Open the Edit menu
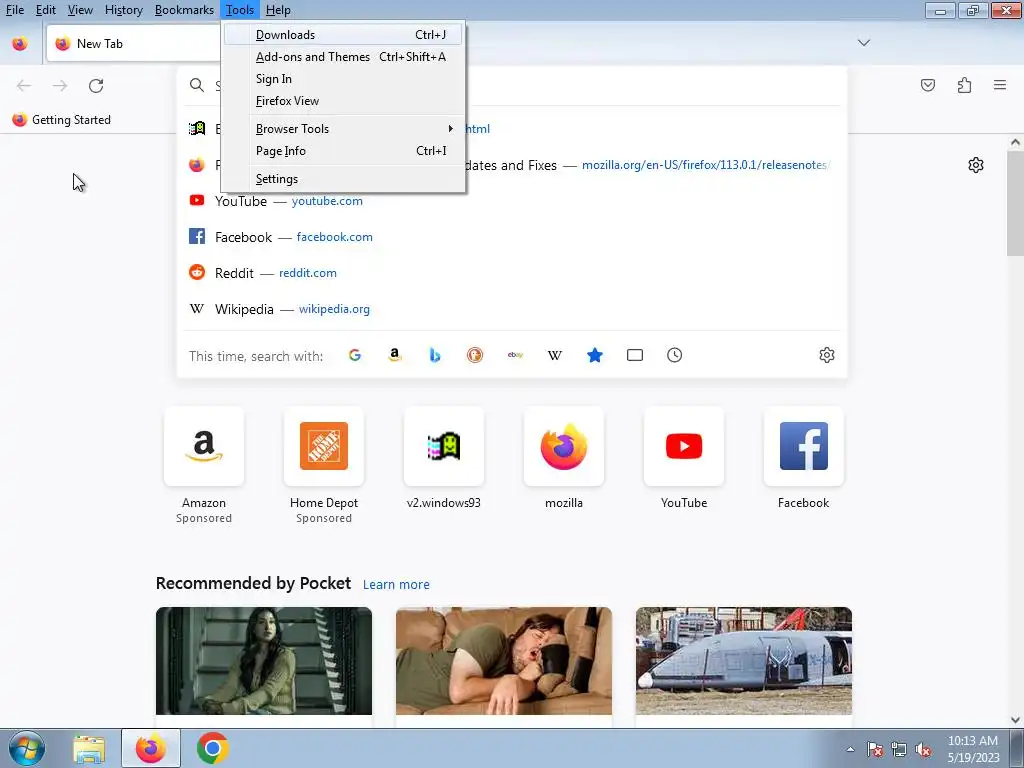The width and height of the screenshot is (1024, 768). pos(46,10)
